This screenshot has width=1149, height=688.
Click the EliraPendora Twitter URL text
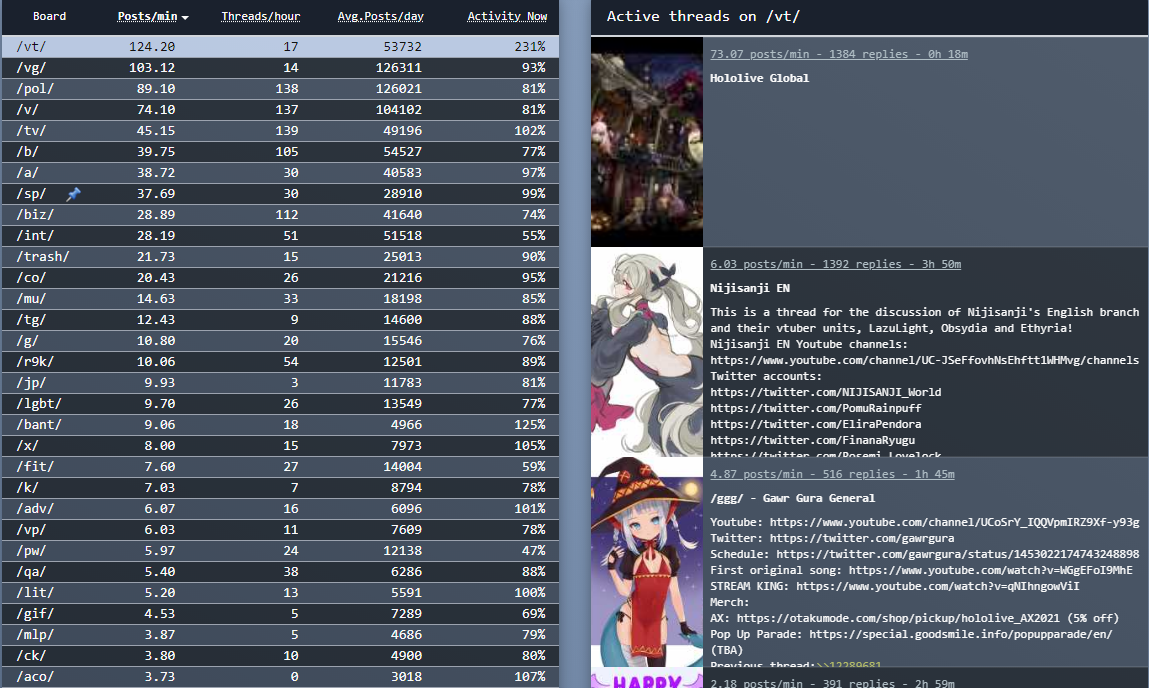click(816, 425)
